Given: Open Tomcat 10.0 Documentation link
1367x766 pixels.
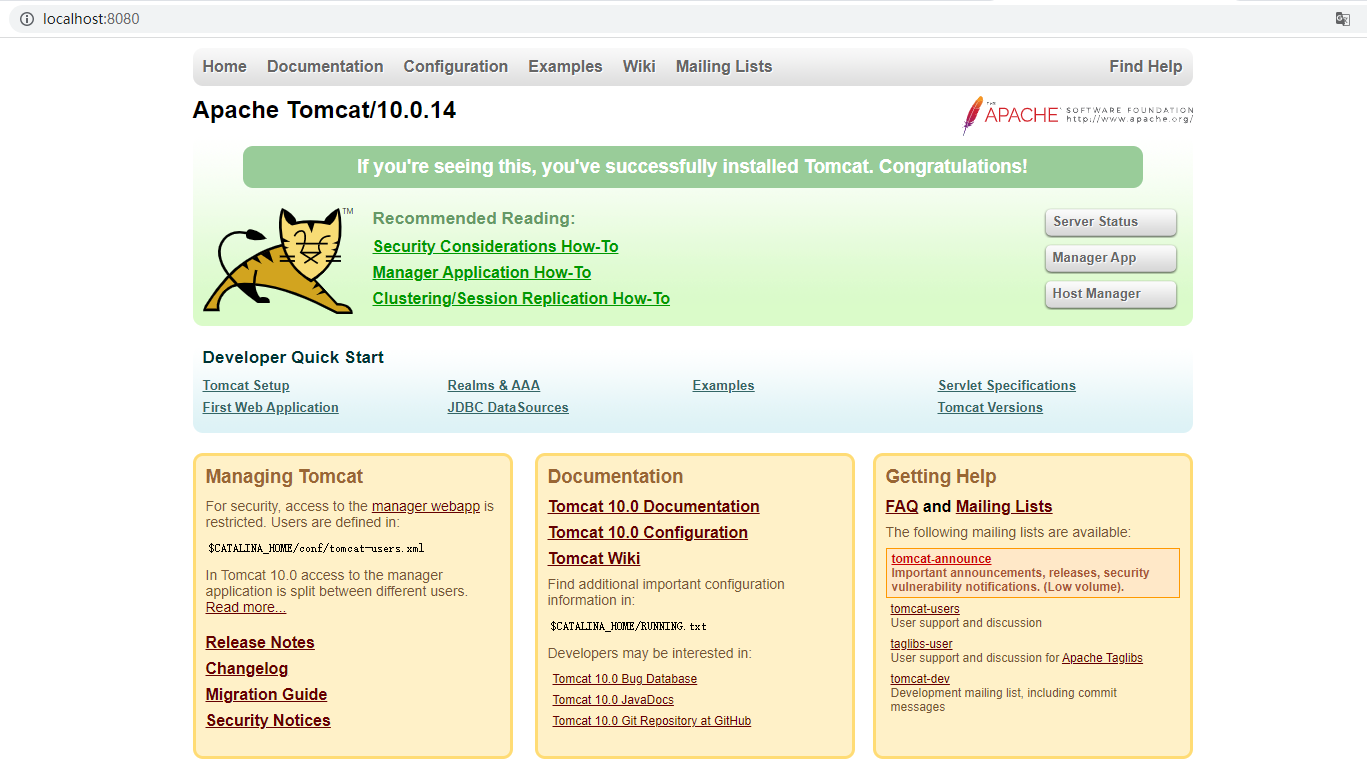Looking at the screenshot, I should [x=654, y=507].
